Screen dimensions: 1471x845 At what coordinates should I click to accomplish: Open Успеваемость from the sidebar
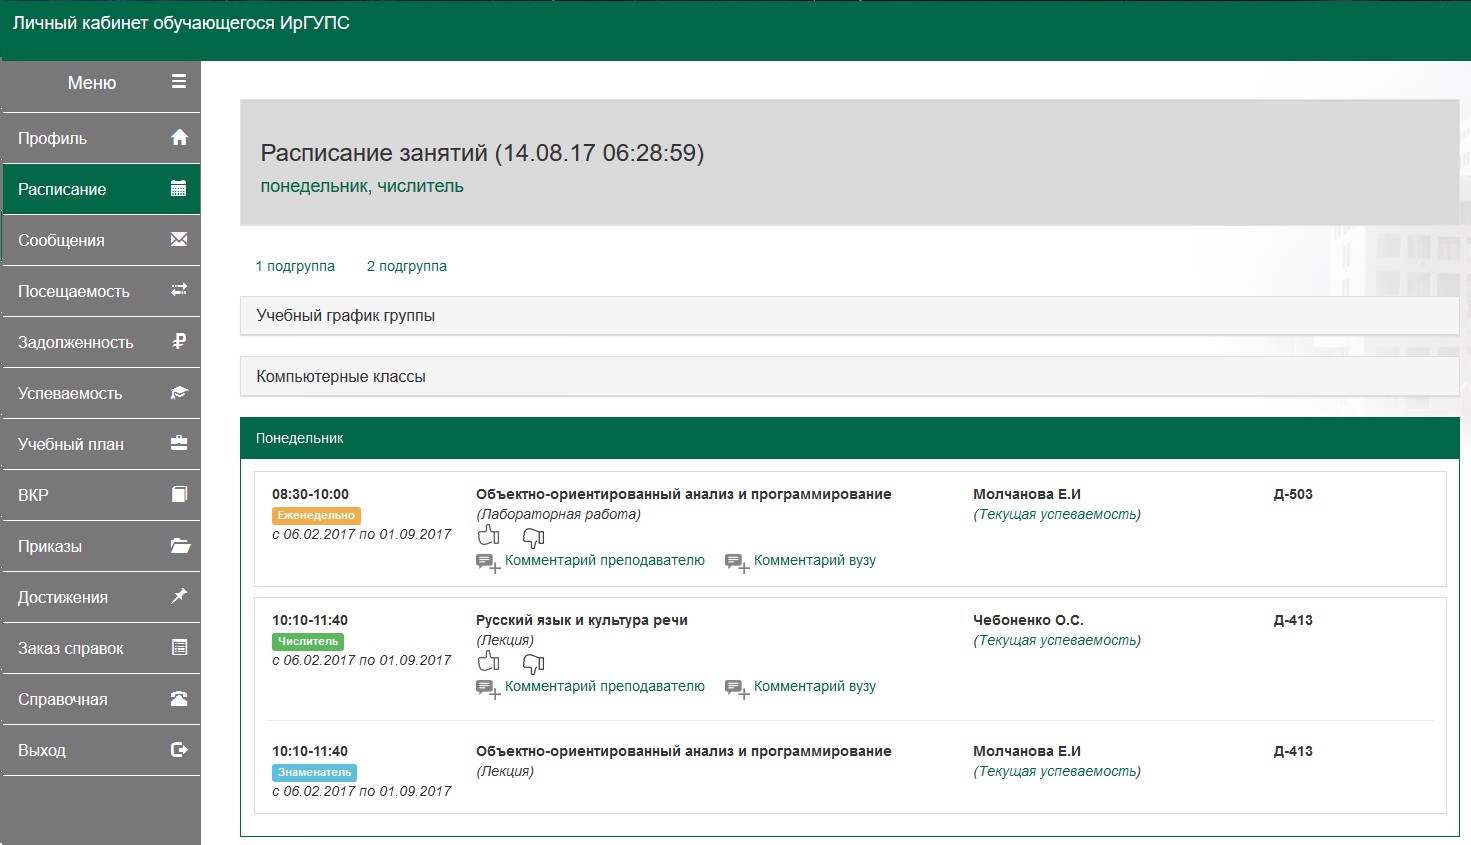pyautogui.click(x=101, y=393)
